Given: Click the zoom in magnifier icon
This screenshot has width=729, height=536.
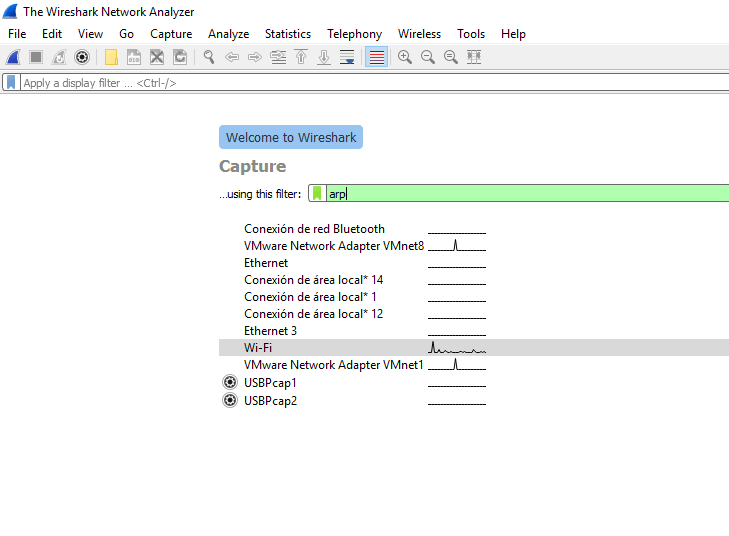Looking at the screenshot, I should point(405,57).
